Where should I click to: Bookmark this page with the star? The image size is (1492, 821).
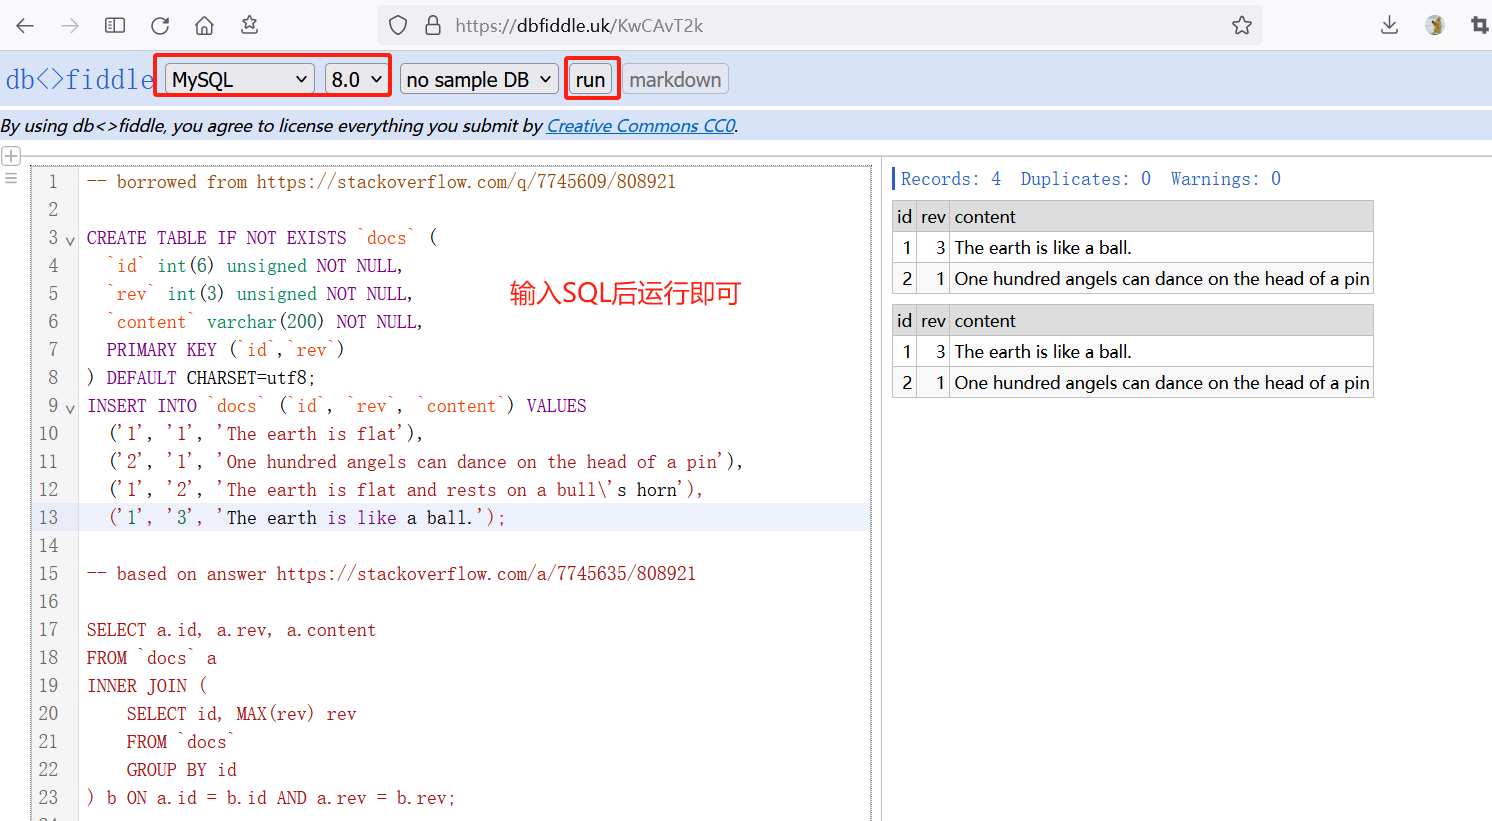1242,25
